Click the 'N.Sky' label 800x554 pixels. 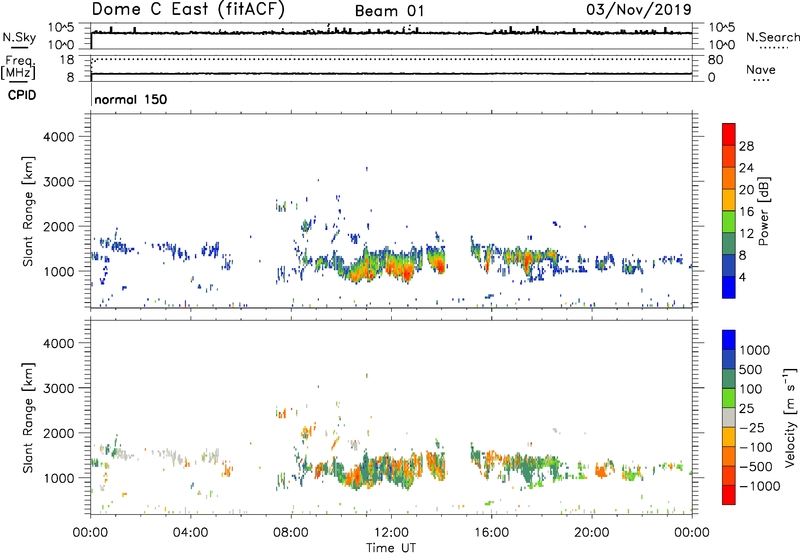(x=19, y=37)
